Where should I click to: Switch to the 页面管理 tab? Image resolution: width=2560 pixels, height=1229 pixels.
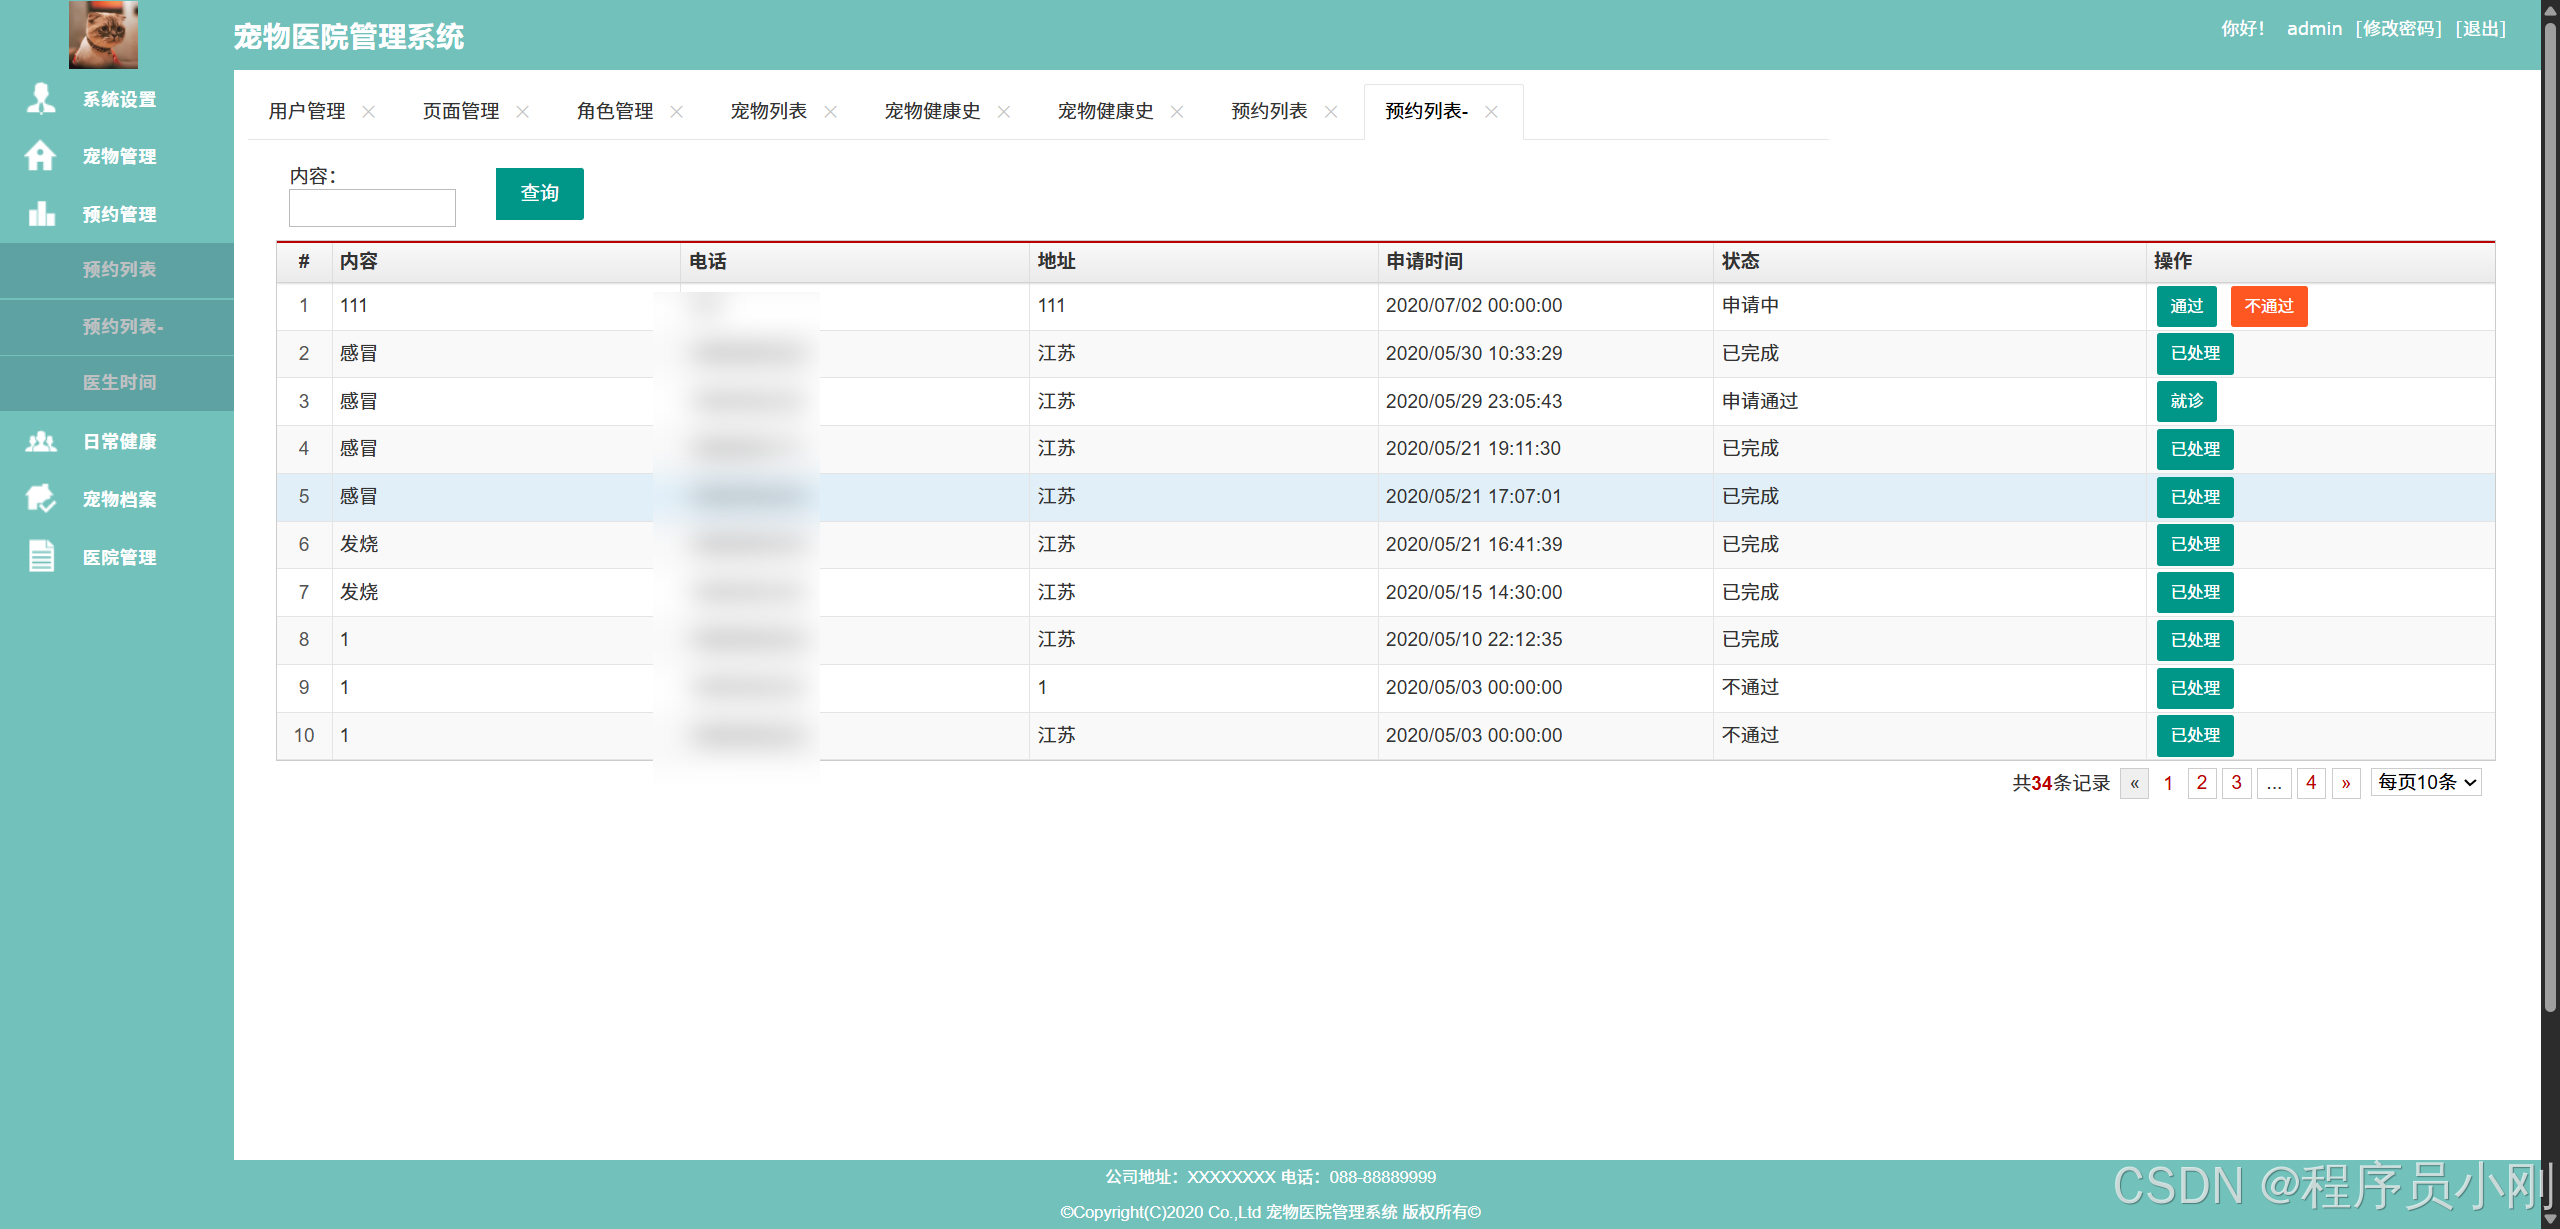(460, 111)
